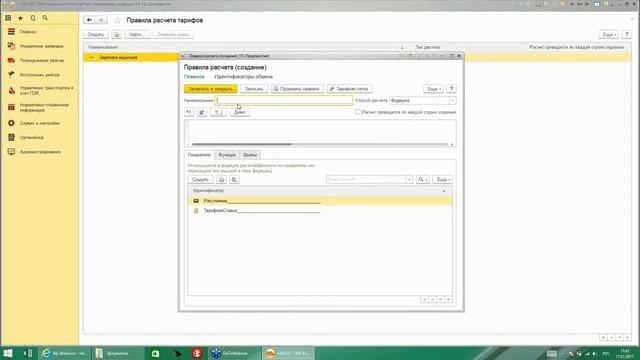The height and width of the screenshot is (360, 640).
Task: Open the Исполнение рейсов section
Action: [x=40, y=75]
